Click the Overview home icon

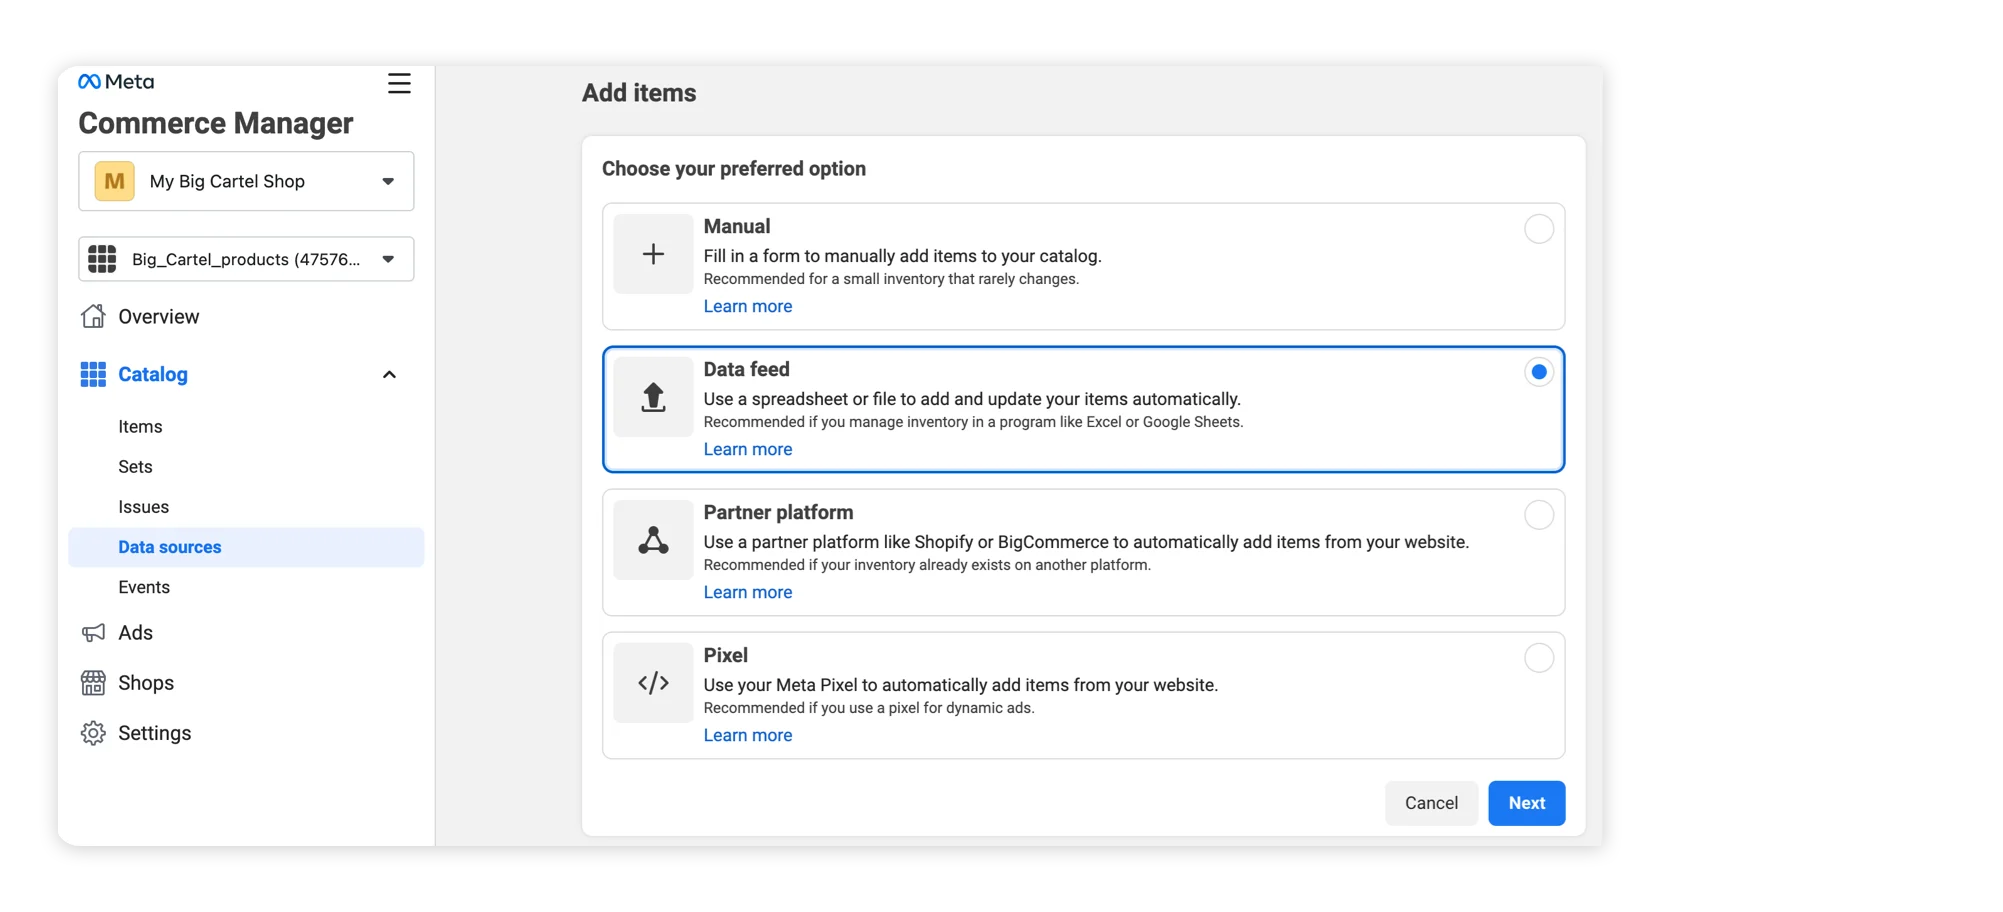click(93, 316)
